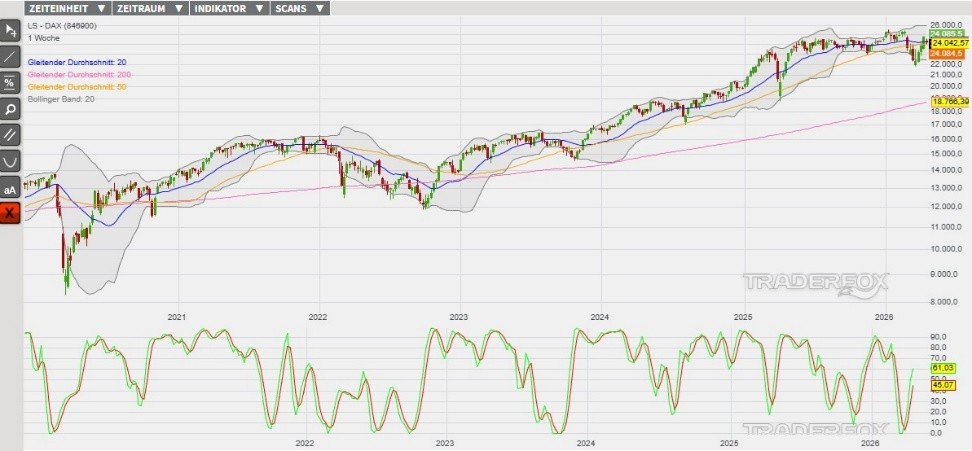972x451 pixels.
Task: Pick the arc curve drawing tool
Action: [10, 160]
